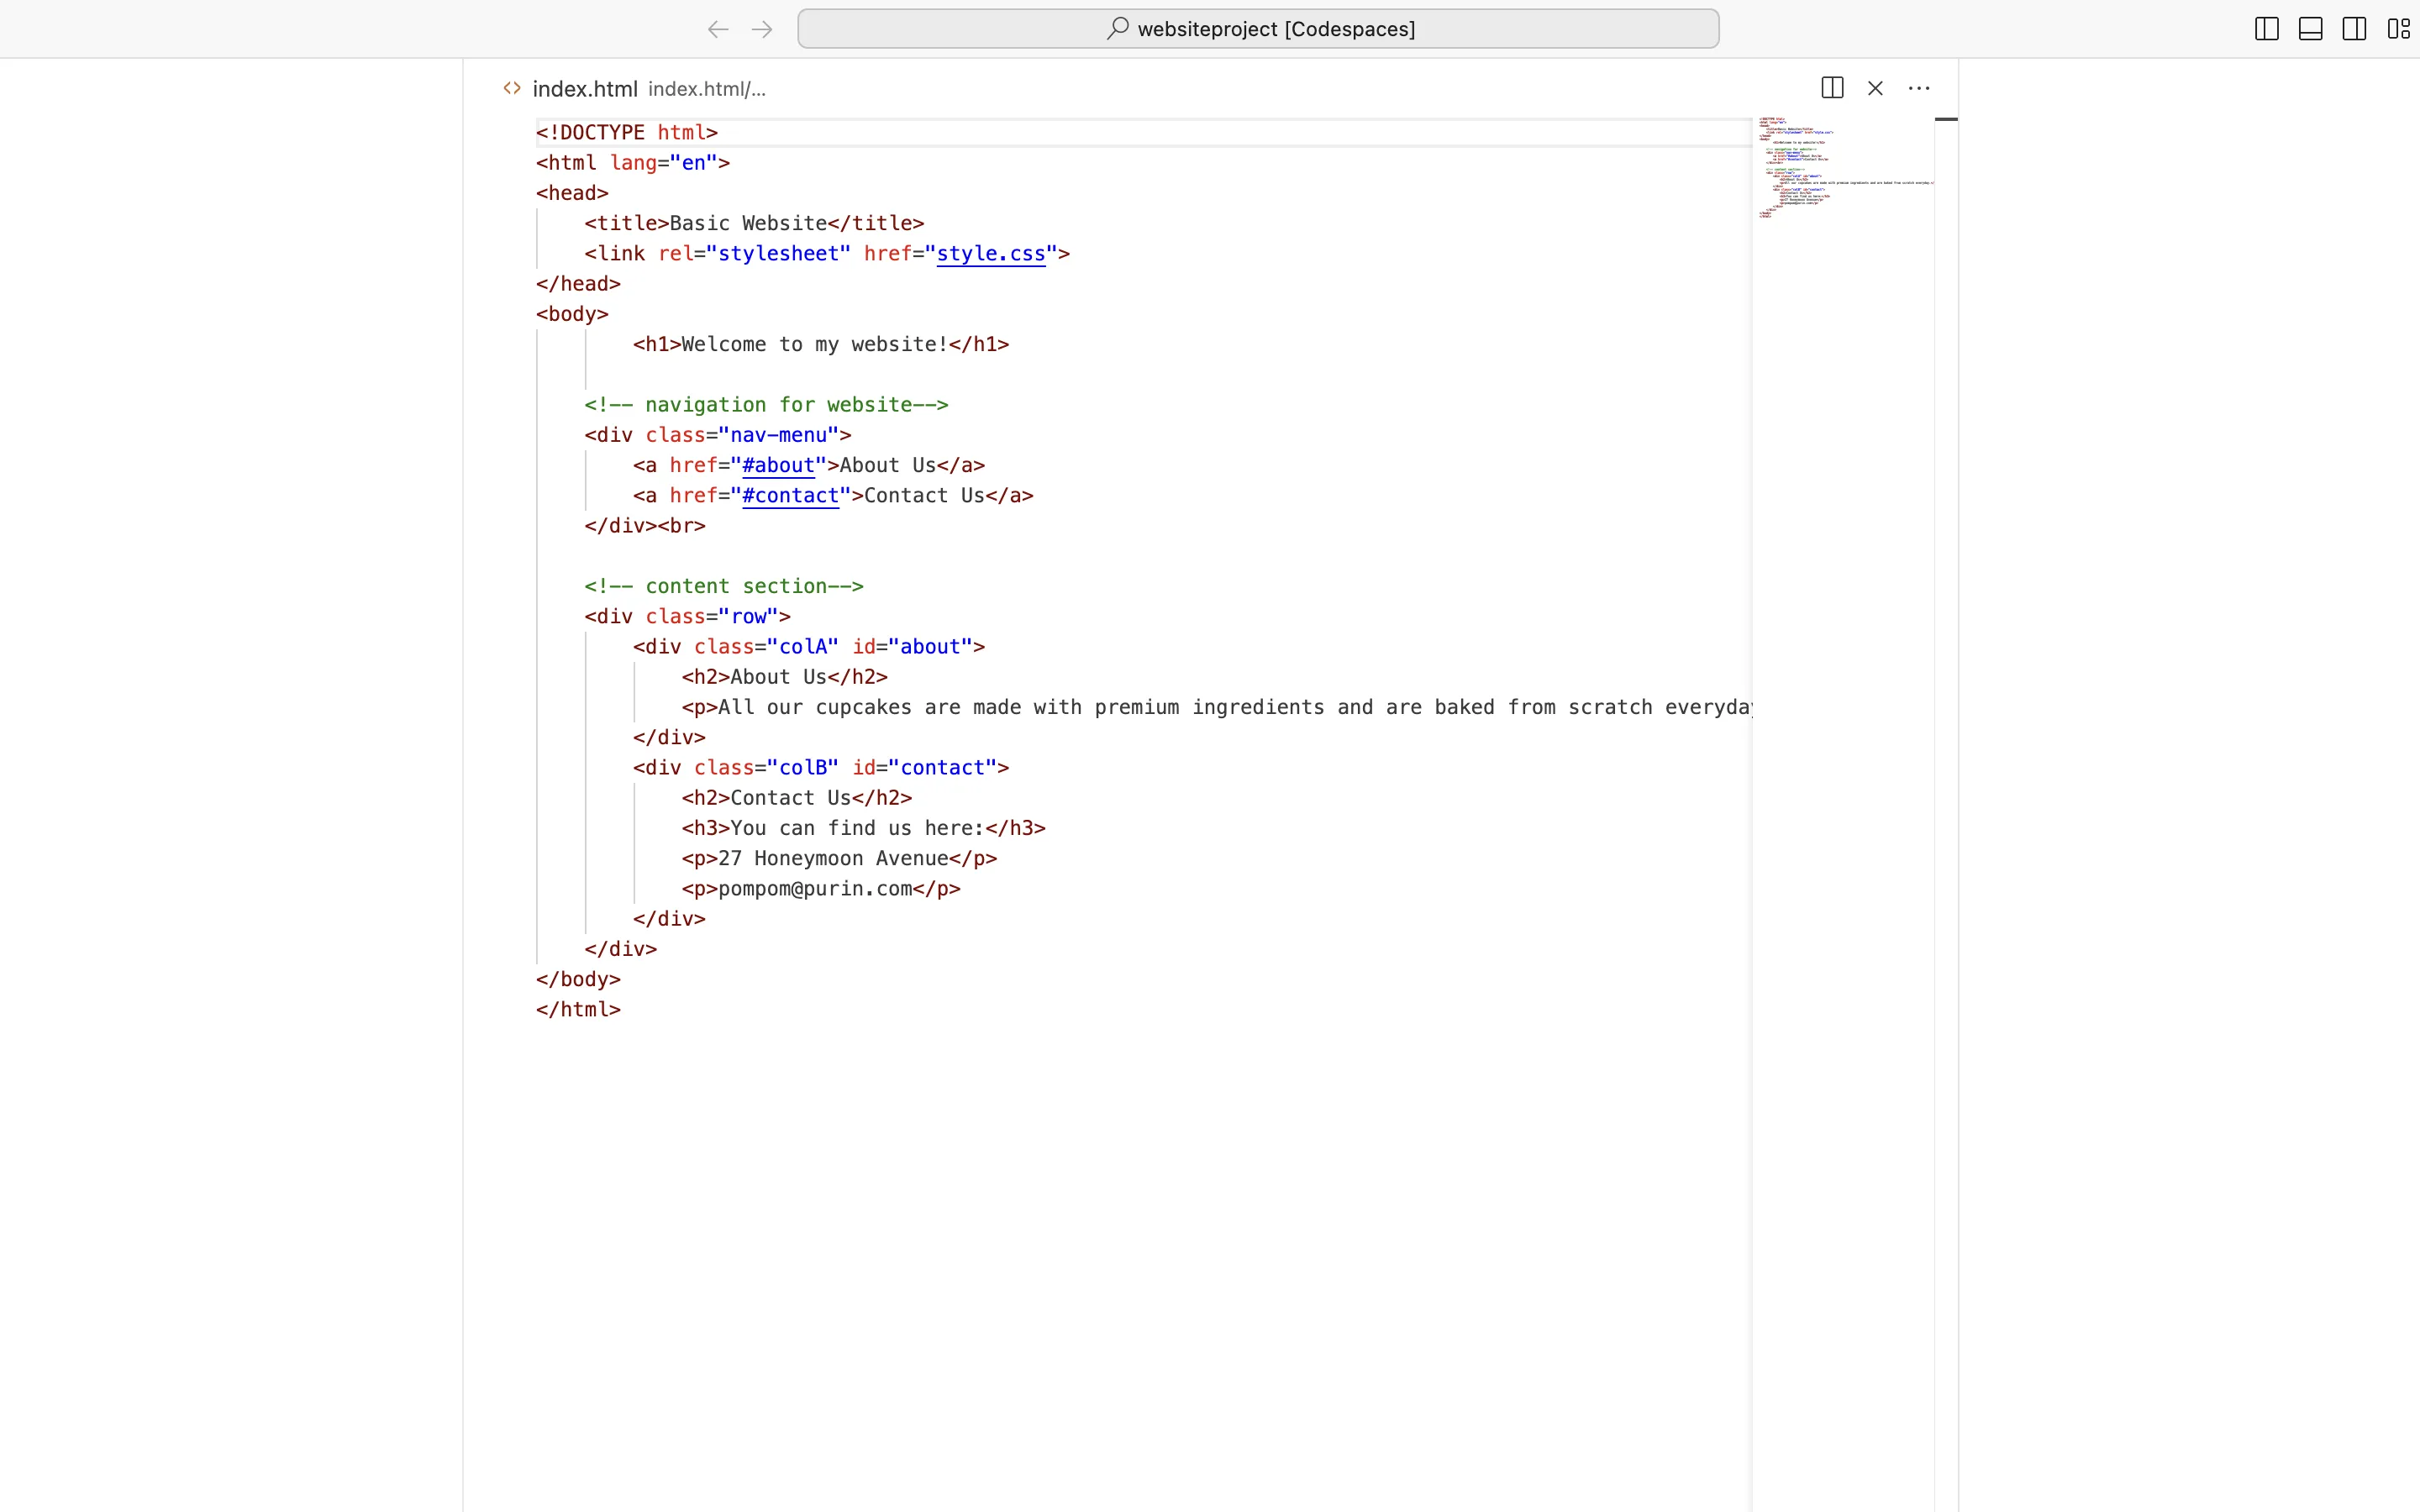
Task: Click the index.html breadcrumb path
Action: coord(706,89)
